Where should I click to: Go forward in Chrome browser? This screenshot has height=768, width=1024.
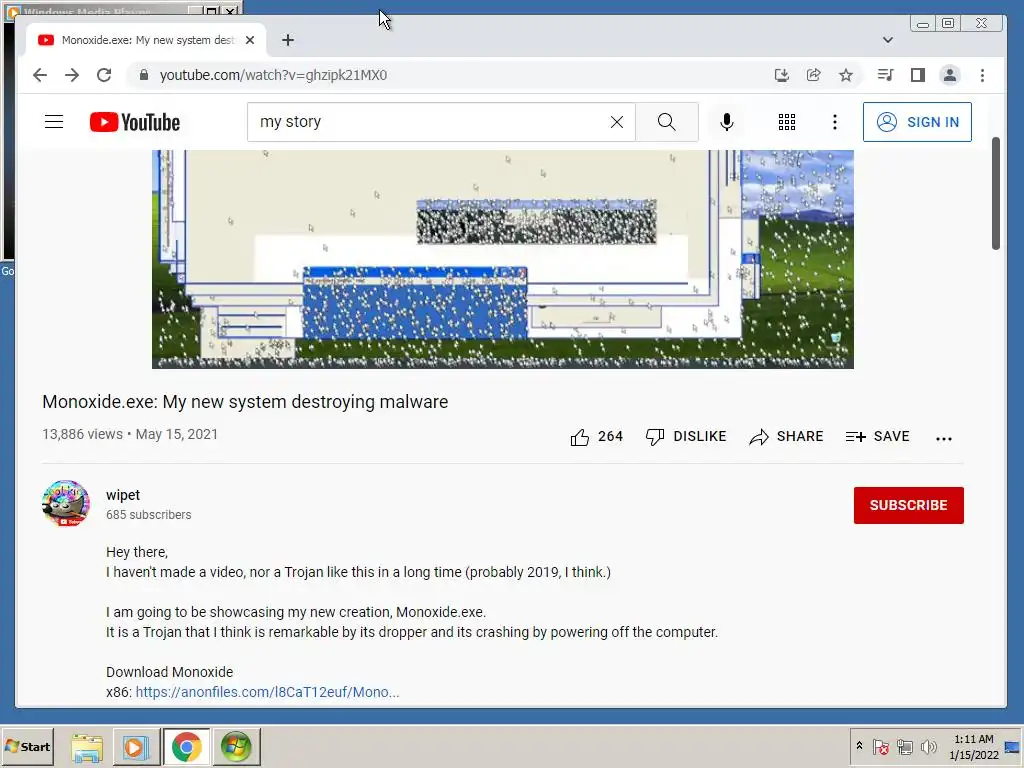pyautogui.click(x=72, y=75)
